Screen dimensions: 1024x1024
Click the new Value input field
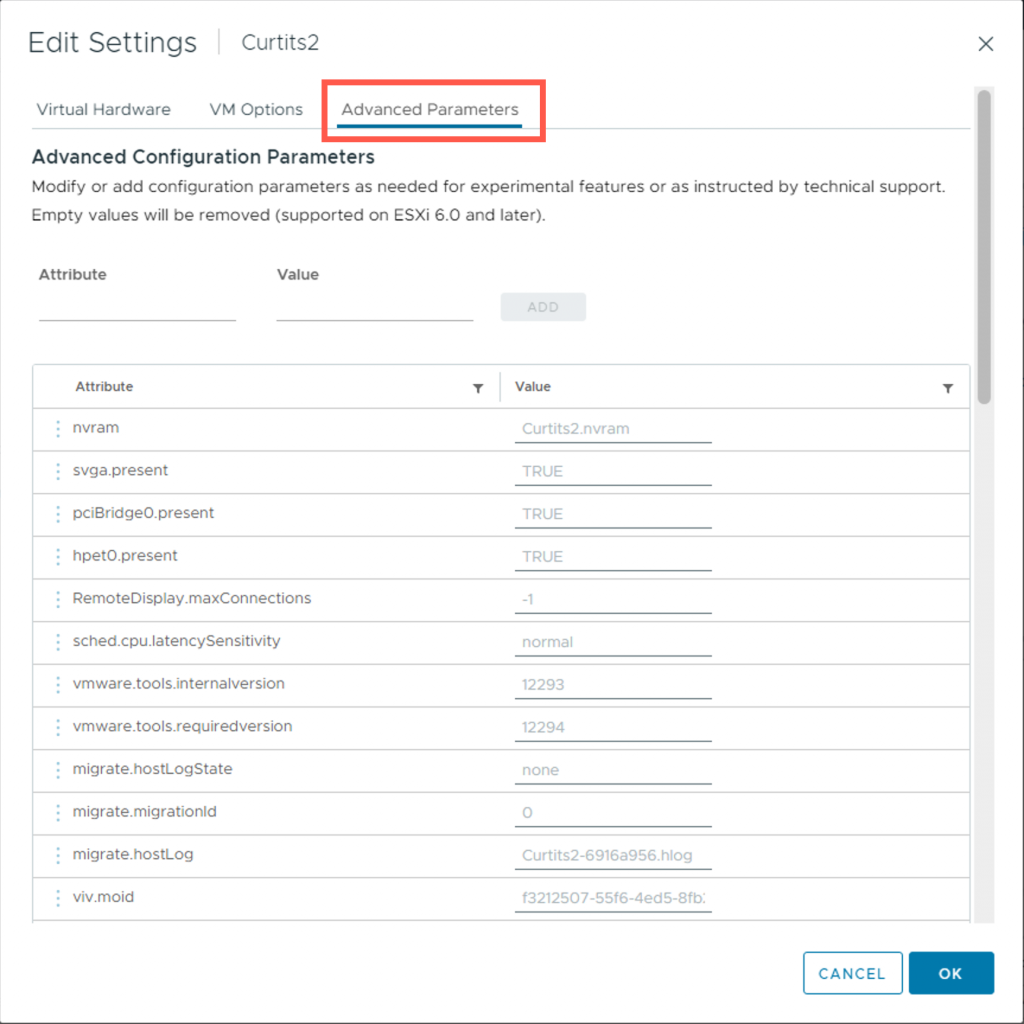pos(375,307)
